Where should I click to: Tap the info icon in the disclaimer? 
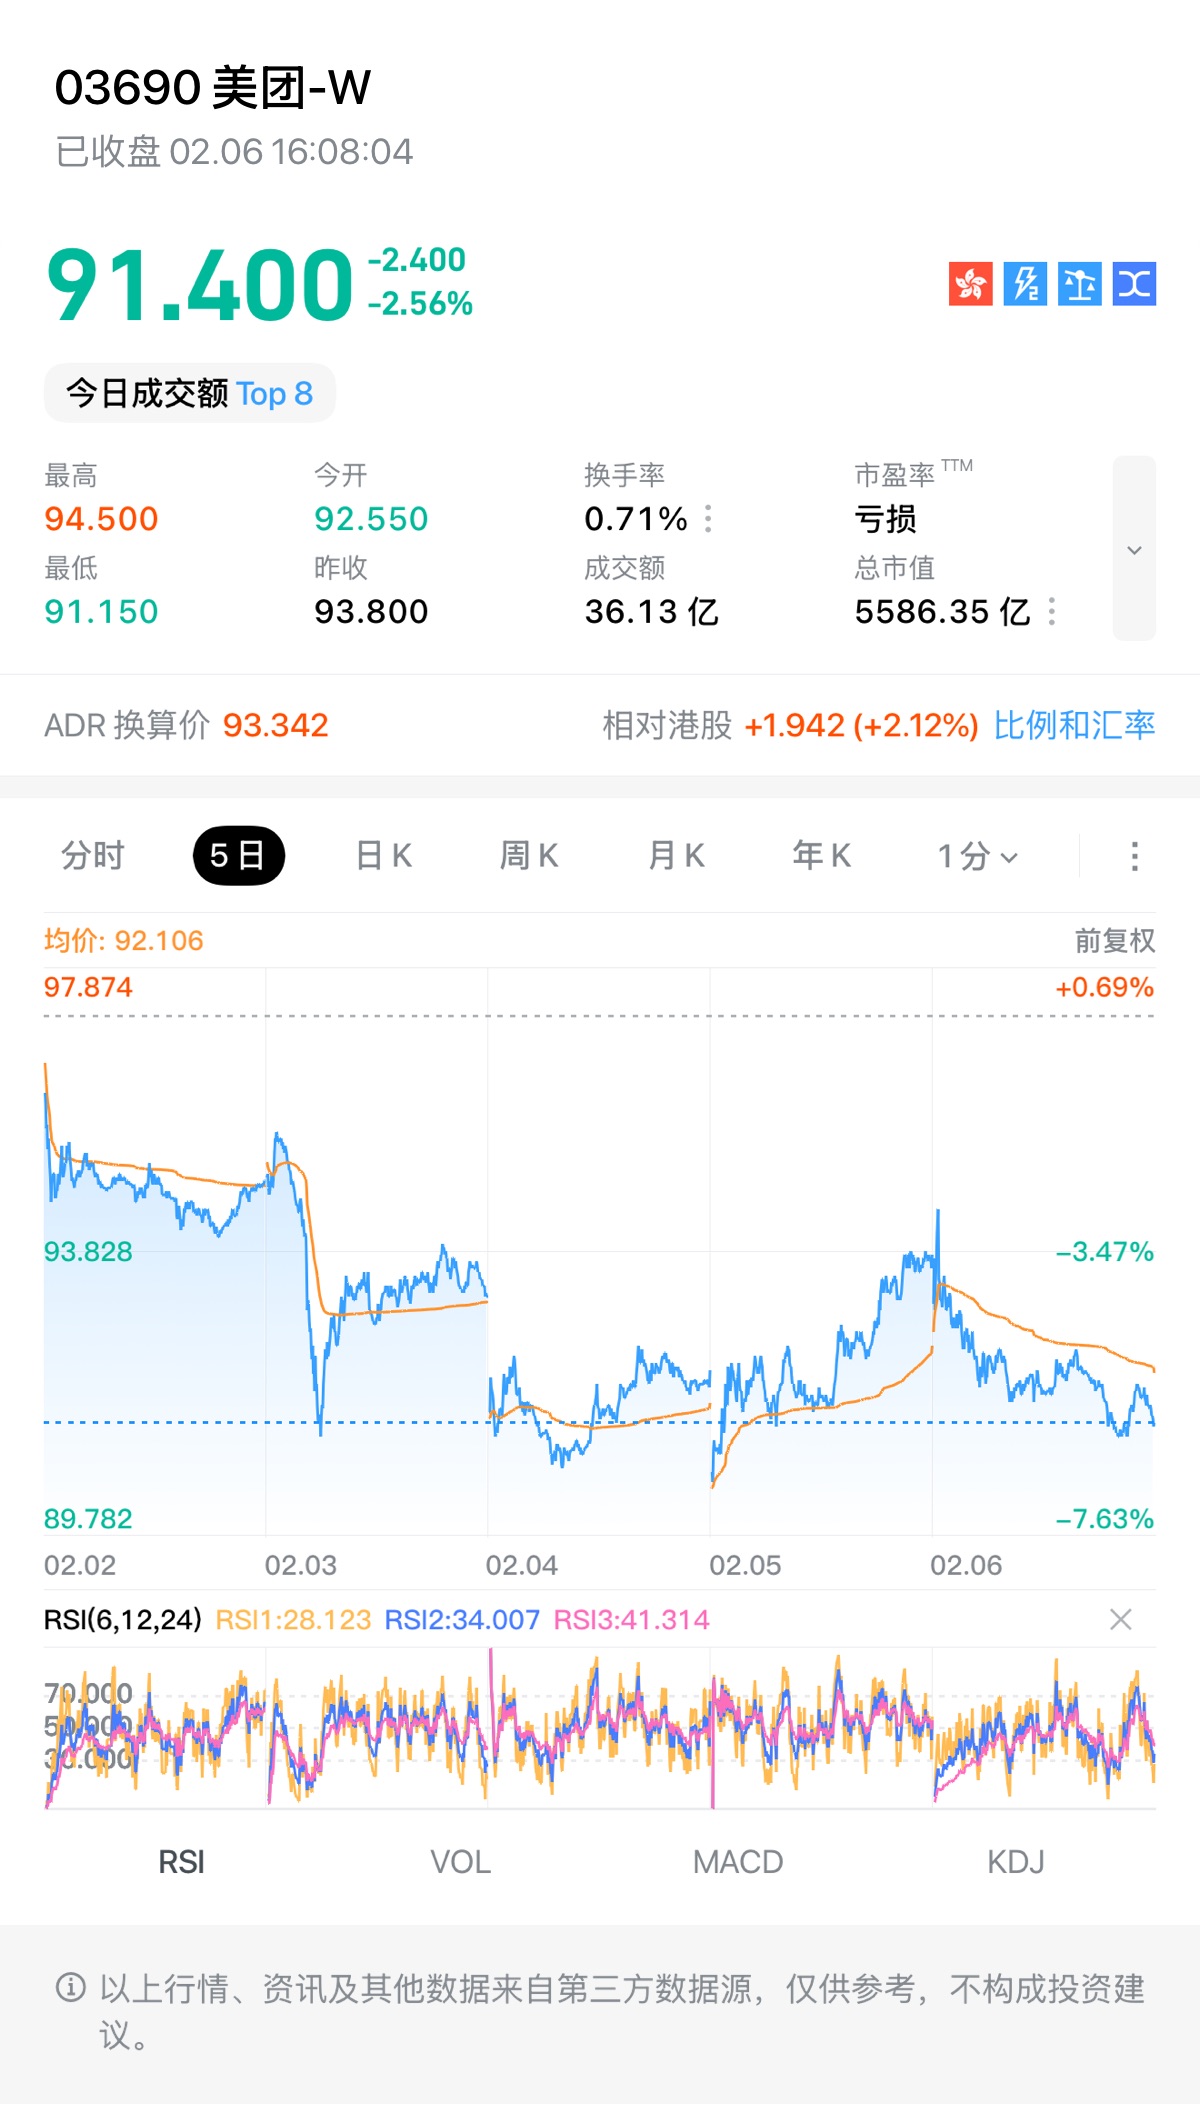[x=70, y=1988]
